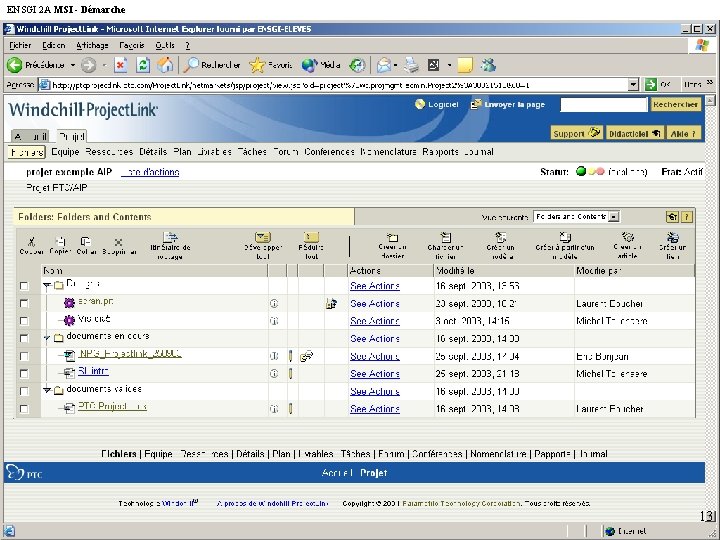Click the Réduire tout icon
The height and width of the screenshot is (540, 720).
click(311, 237)
